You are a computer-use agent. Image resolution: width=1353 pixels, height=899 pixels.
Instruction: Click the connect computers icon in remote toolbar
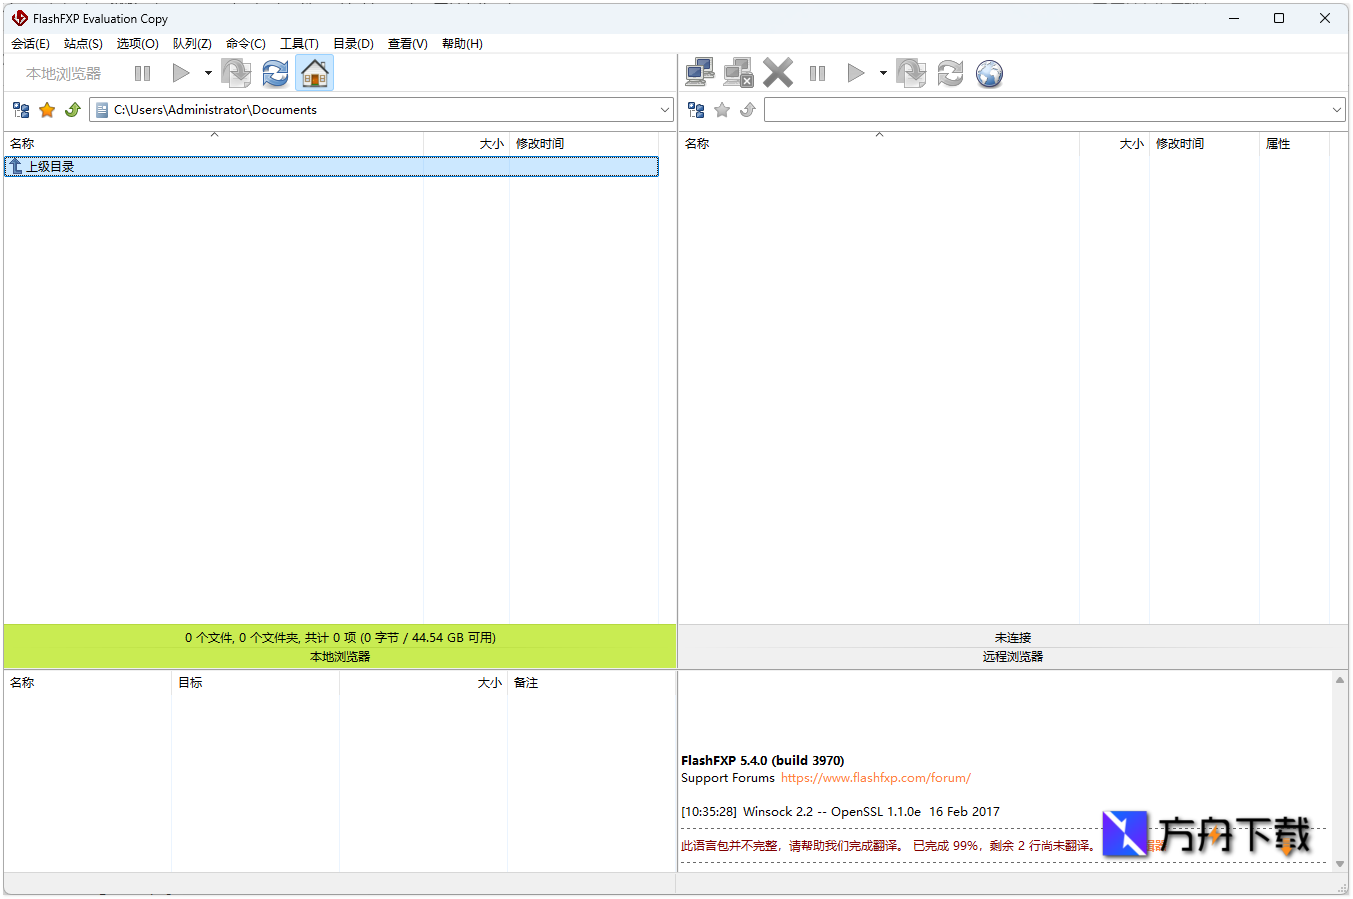pos(700,73)
